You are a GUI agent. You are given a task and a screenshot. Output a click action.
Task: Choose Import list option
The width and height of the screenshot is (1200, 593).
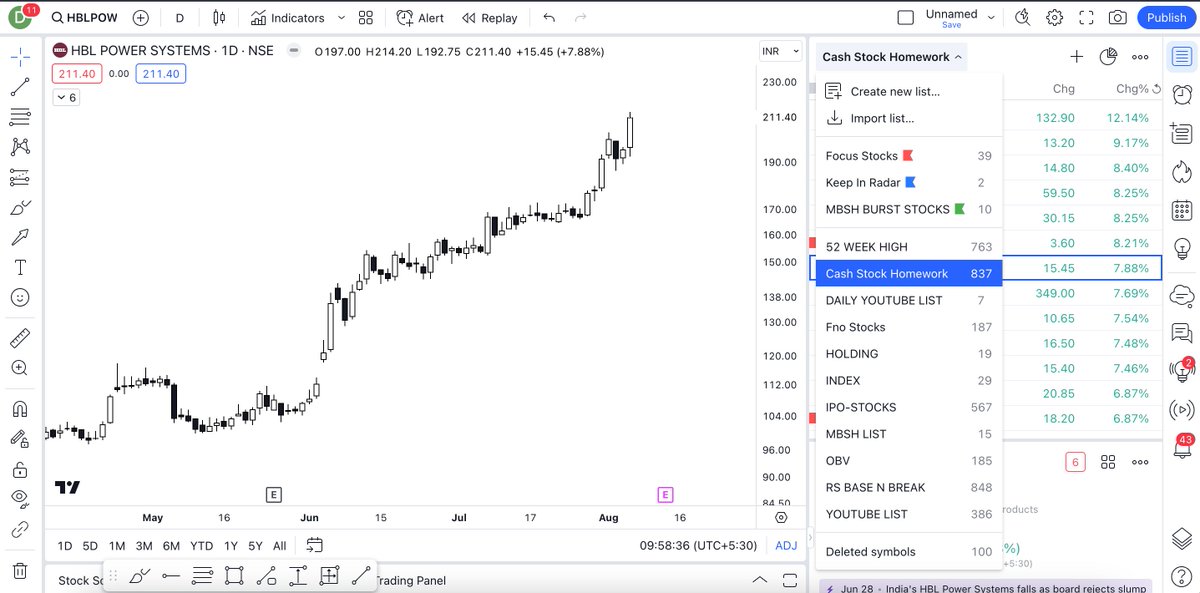pyautogui.click(x=909, y=118)
